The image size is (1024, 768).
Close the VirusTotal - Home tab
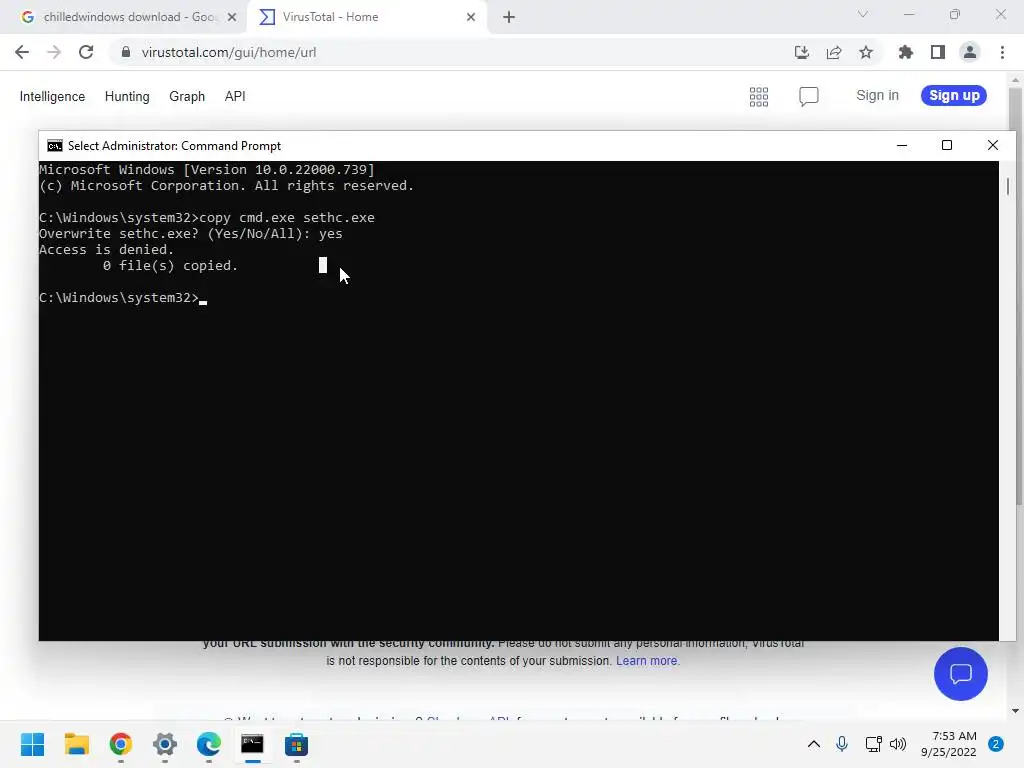(471, 18)
